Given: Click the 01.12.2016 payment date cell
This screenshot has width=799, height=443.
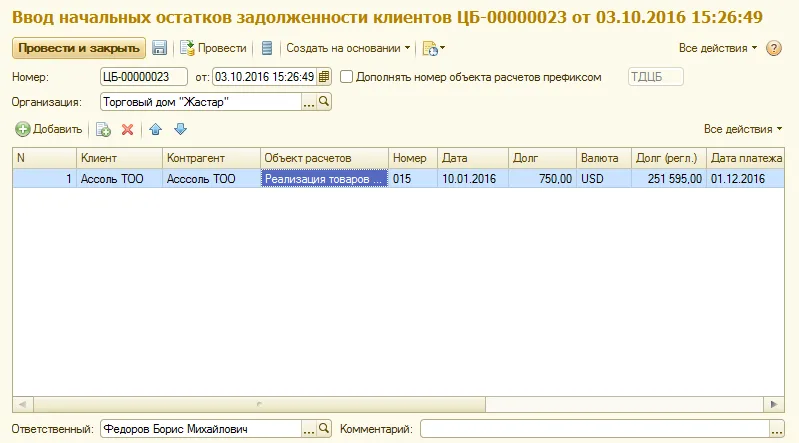Looking at the screenshot, I should [745, 179].
